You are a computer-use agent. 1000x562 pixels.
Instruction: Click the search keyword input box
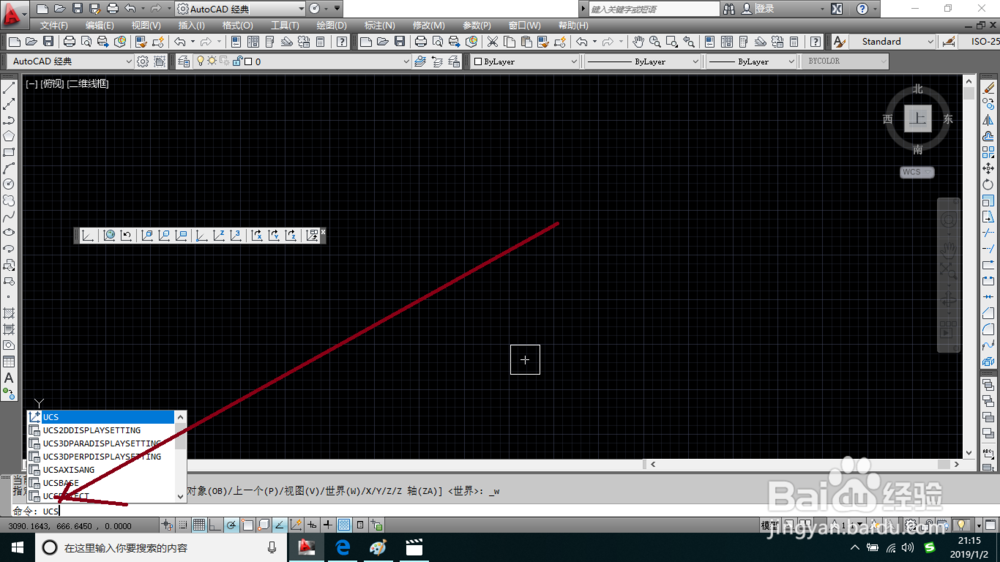click(654, 9)
